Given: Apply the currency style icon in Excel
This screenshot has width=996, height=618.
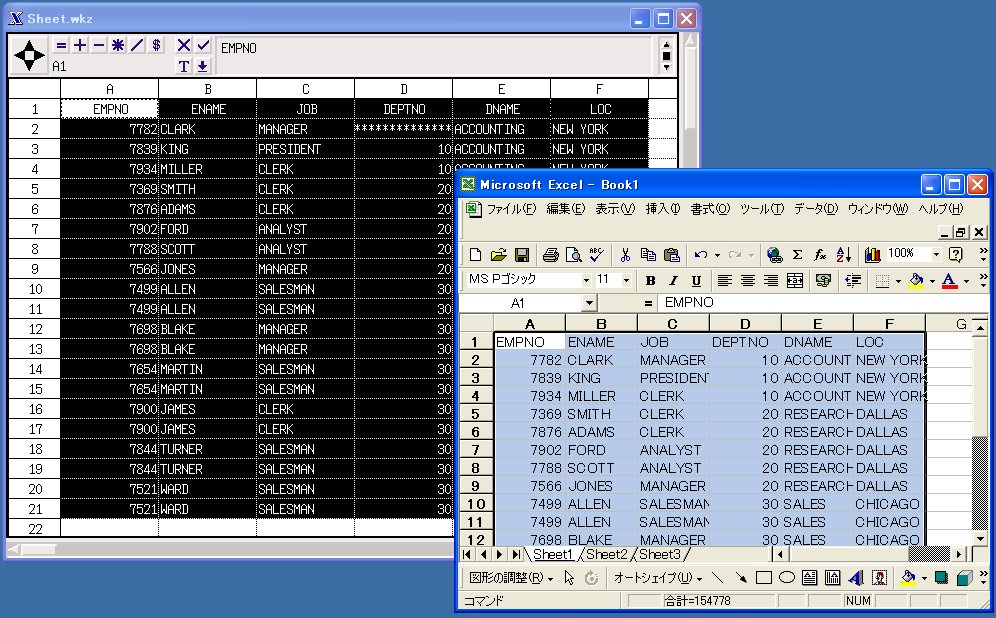Looking at the screenshot, I should (823, 281).
